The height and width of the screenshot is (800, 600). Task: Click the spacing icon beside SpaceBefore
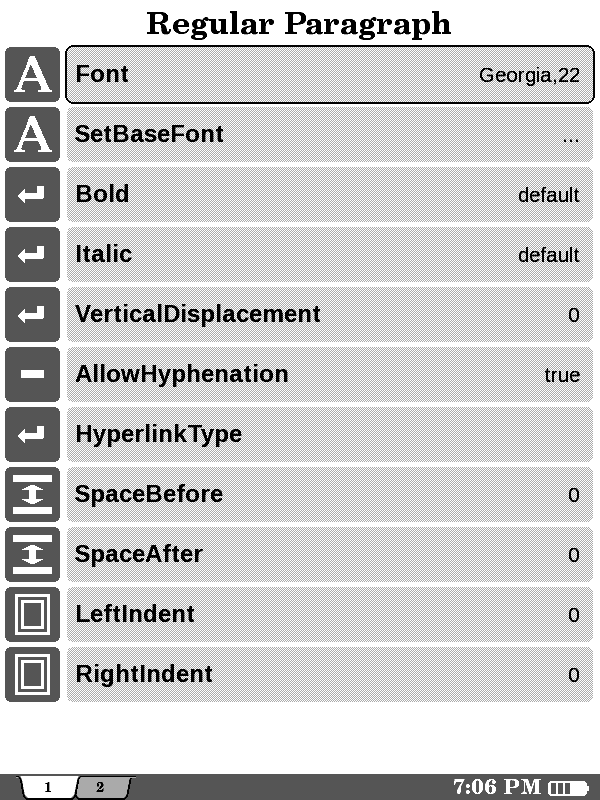point(32,495)
